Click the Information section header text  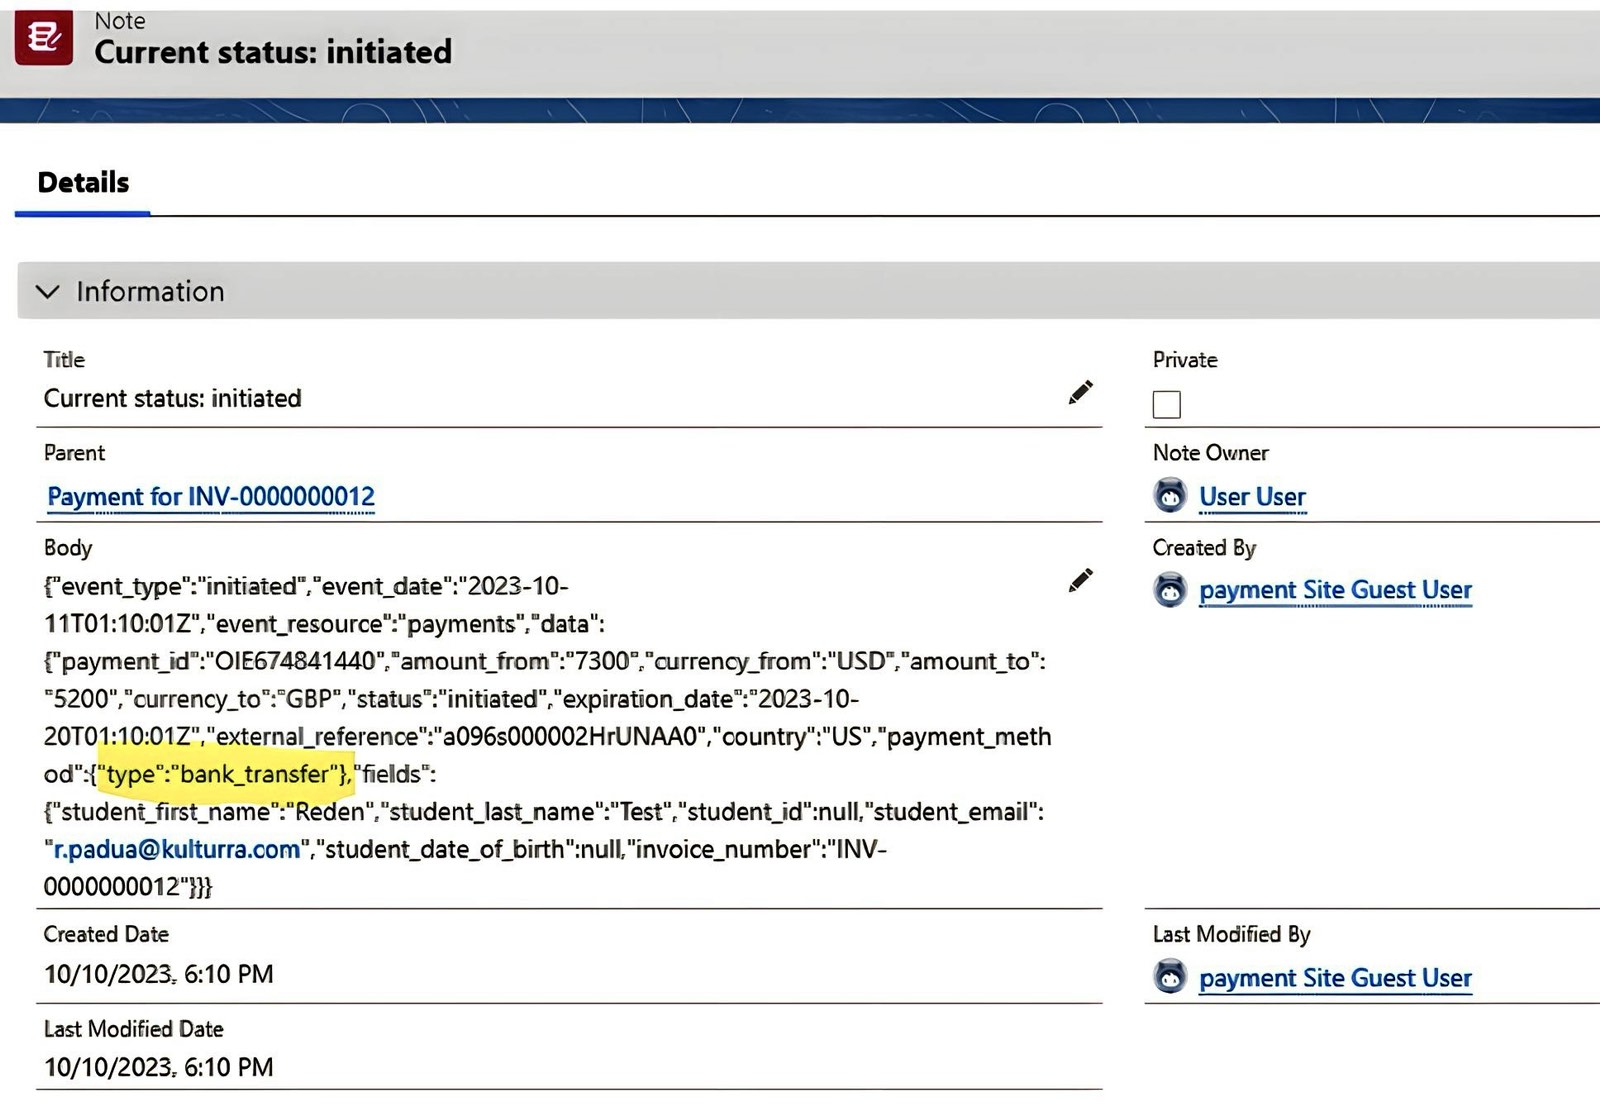pyautogui.click(x=150, y=292)
